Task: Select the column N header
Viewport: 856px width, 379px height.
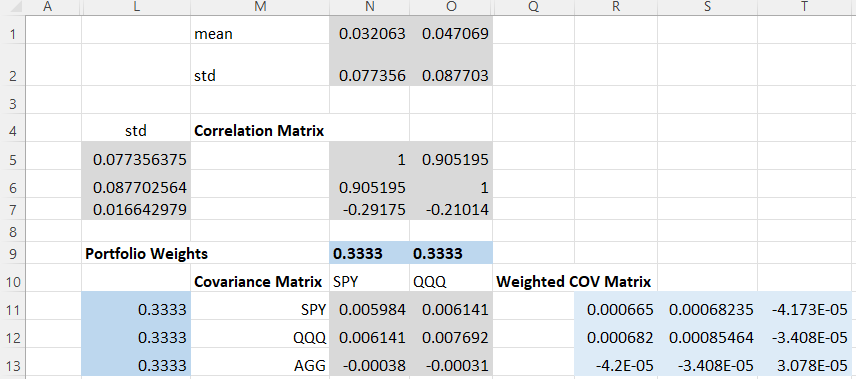Action: pos(370,6)
